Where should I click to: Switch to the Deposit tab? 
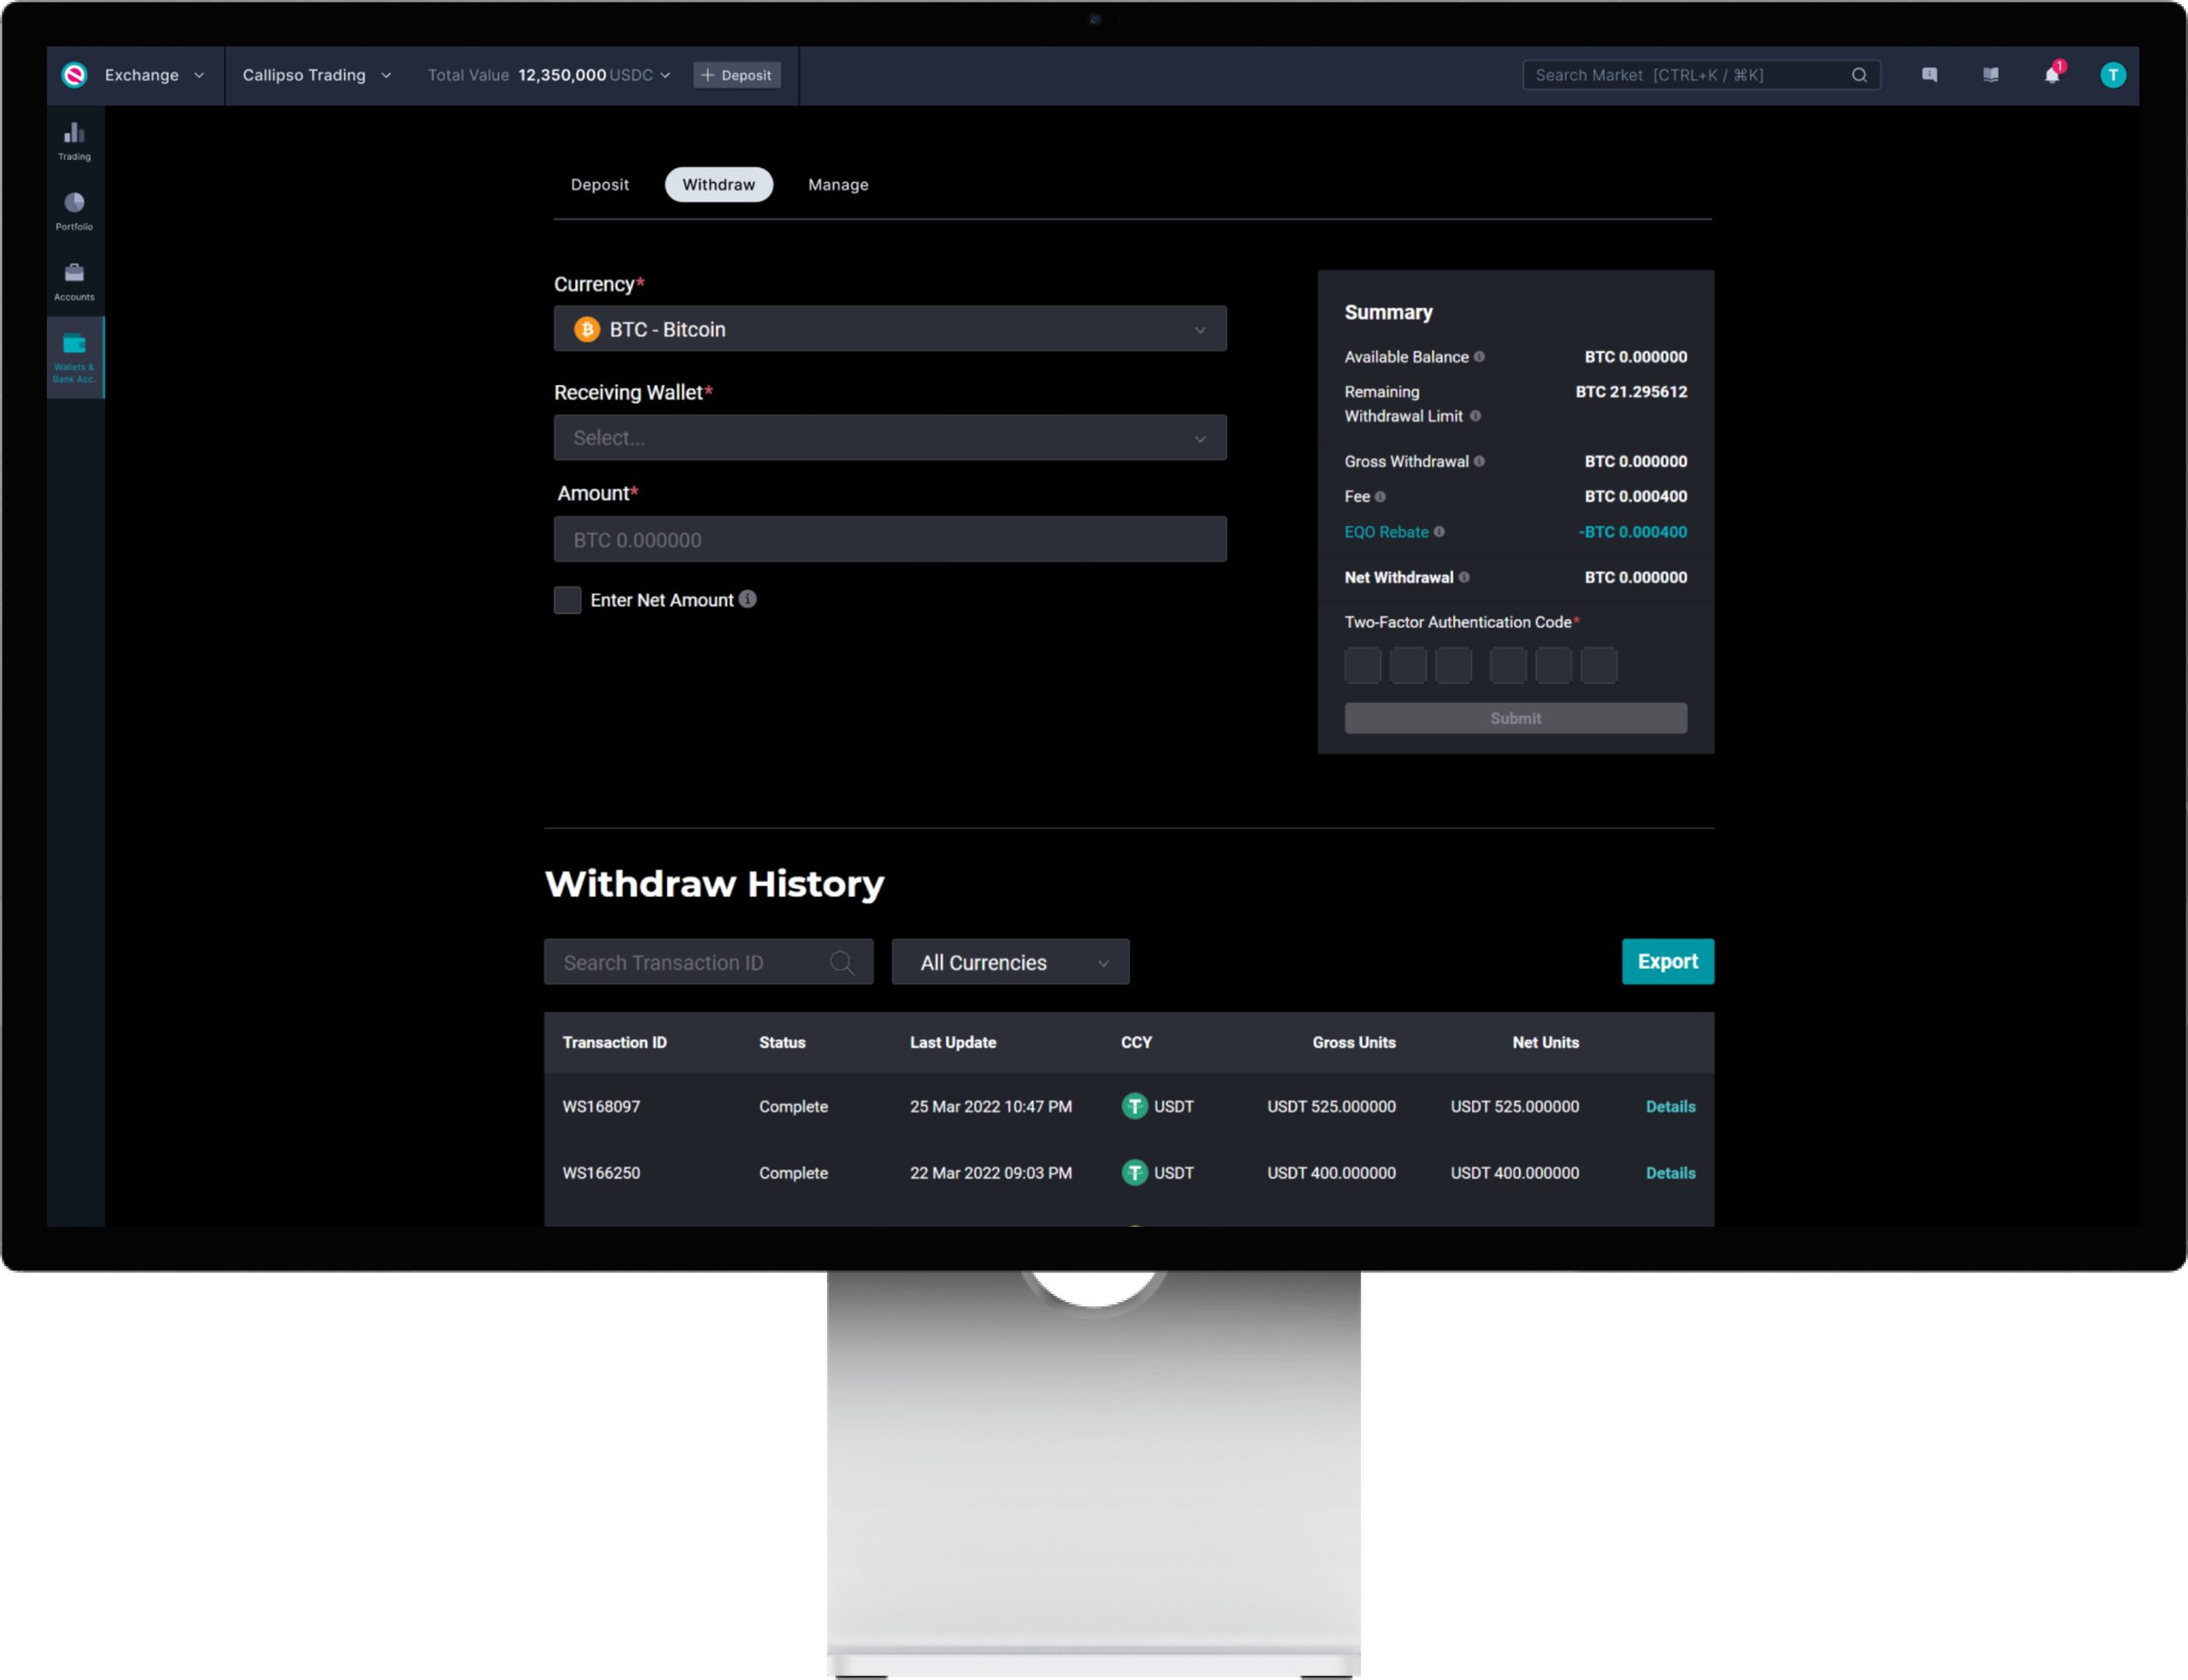599,185
